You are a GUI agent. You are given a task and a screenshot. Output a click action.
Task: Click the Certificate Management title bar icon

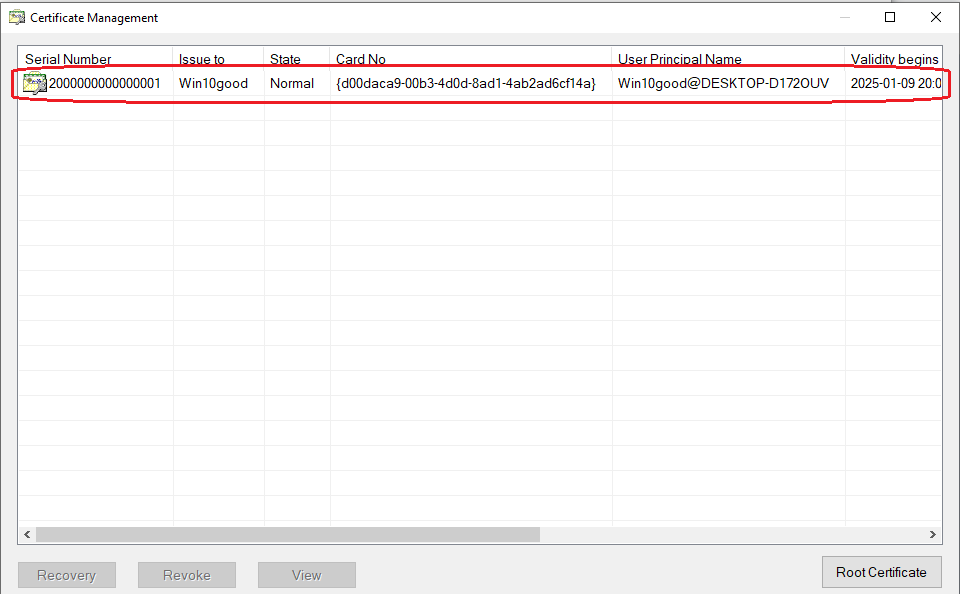pyautogui.click(x=17, y=17)
